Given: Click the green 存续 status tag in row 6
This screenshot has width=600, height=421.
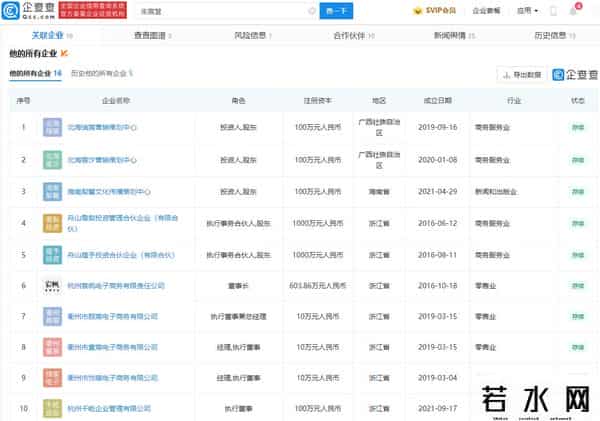Looking at the screenshot, I should click(x=578, y=286).
